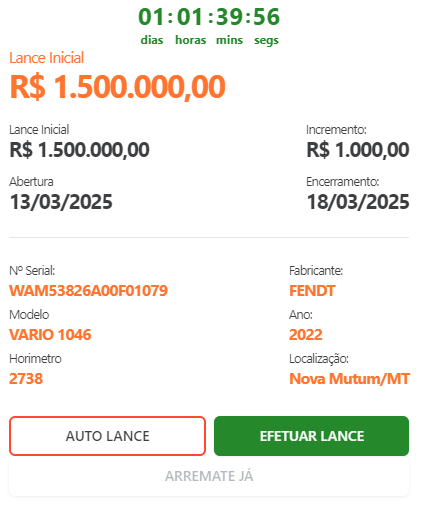The image size is (422, 510).
Task: Click the FENDT manufacturer value
Action: pos(312,290)
